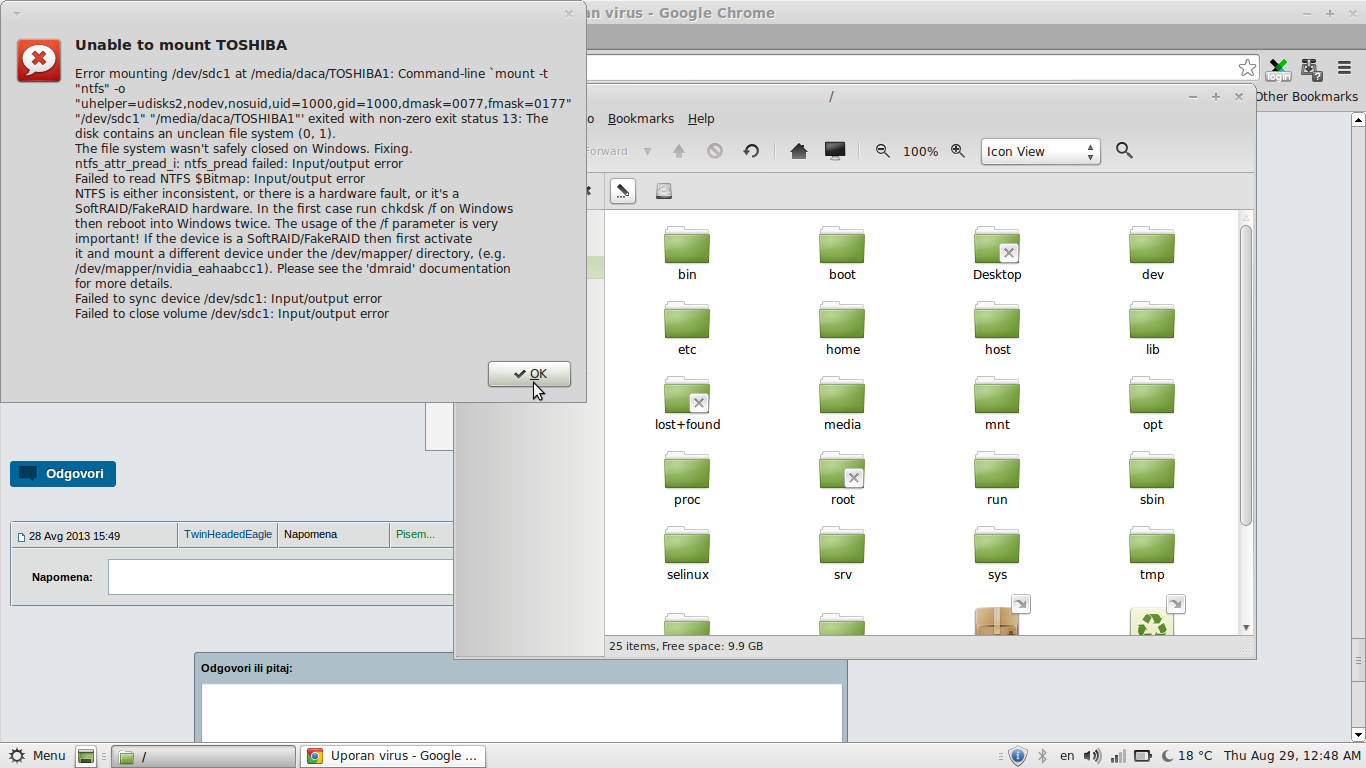Open the Chrome menu button

point(1344,69)
